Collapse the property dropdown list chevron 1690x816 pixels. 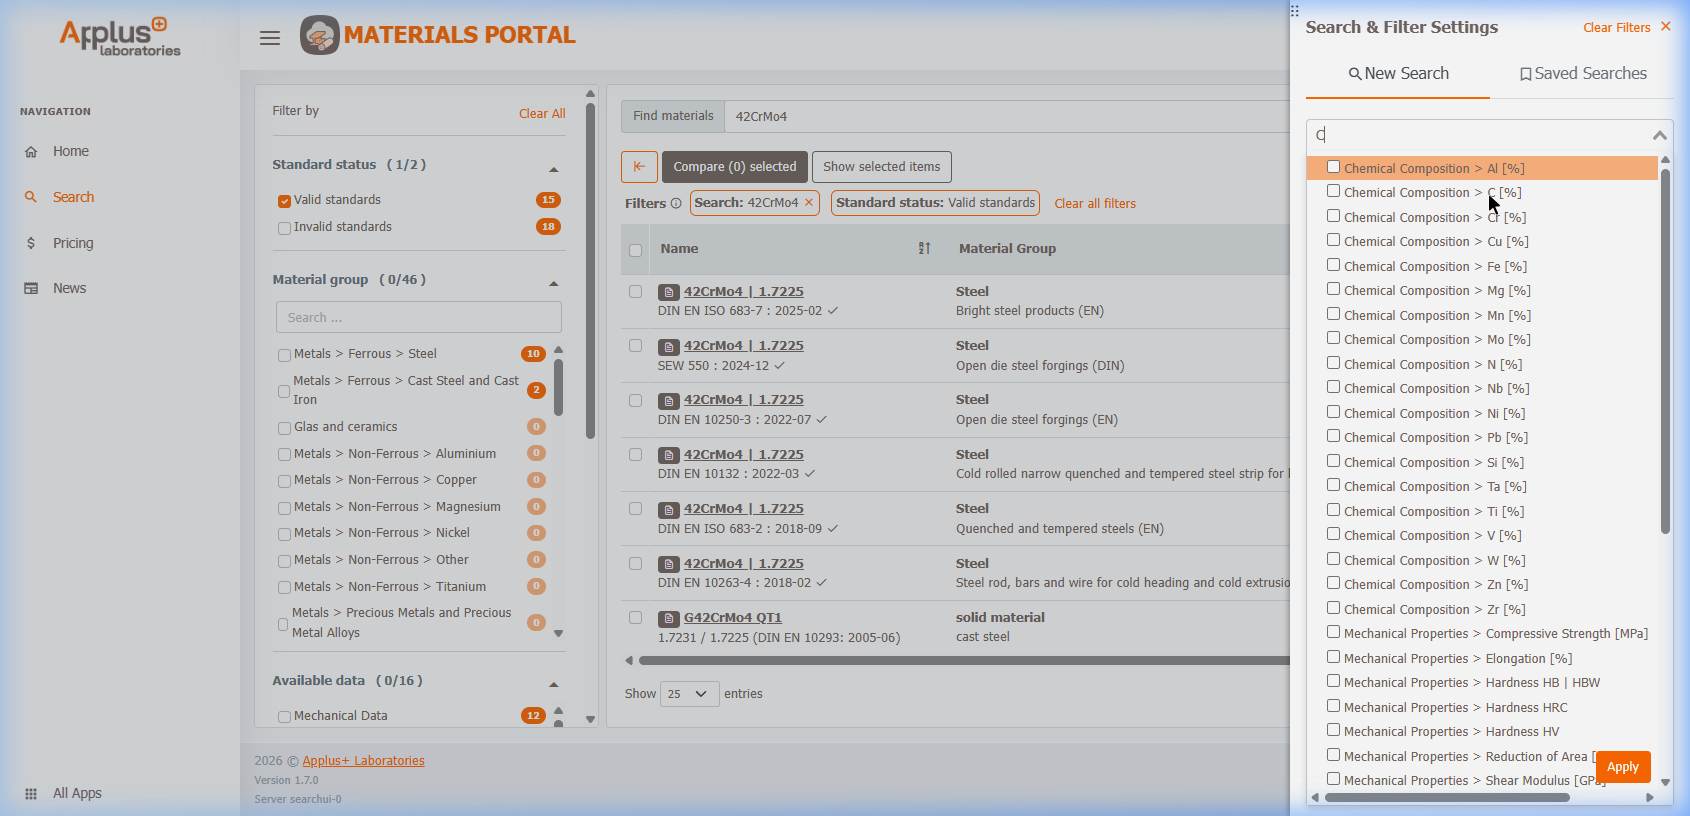(x=1659, y=135)
